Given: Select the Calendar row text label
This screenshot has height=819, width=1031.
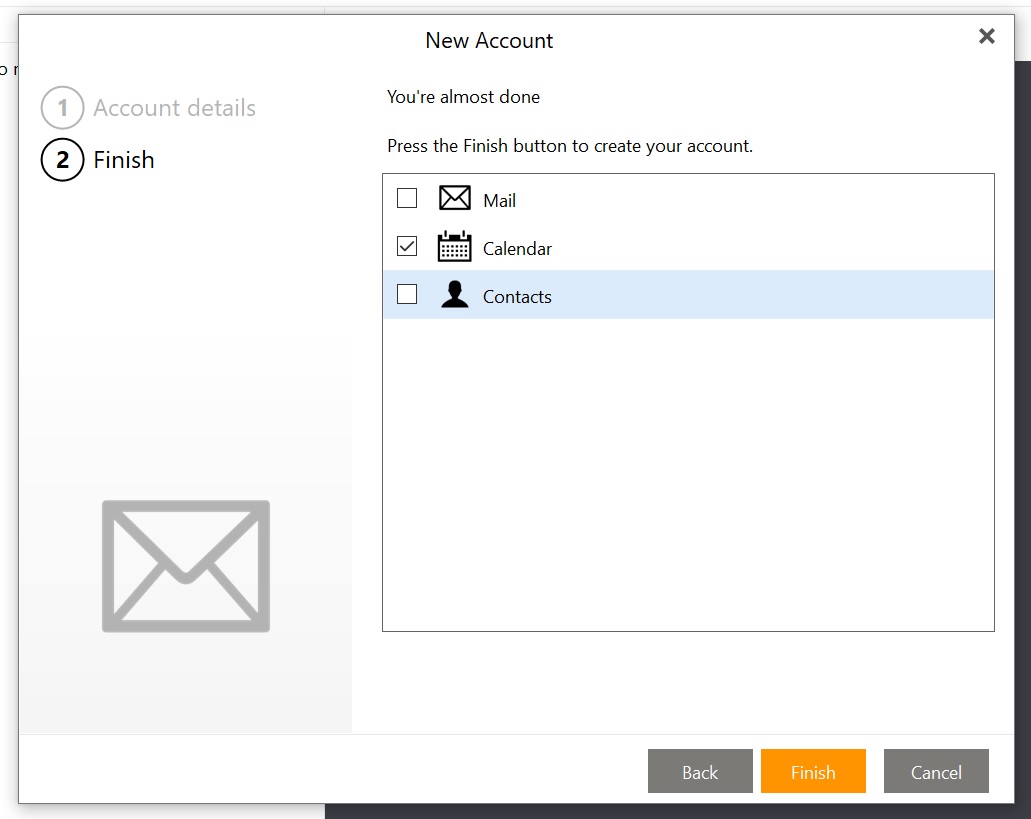Looking at the screenshot, I should [517, 249].
